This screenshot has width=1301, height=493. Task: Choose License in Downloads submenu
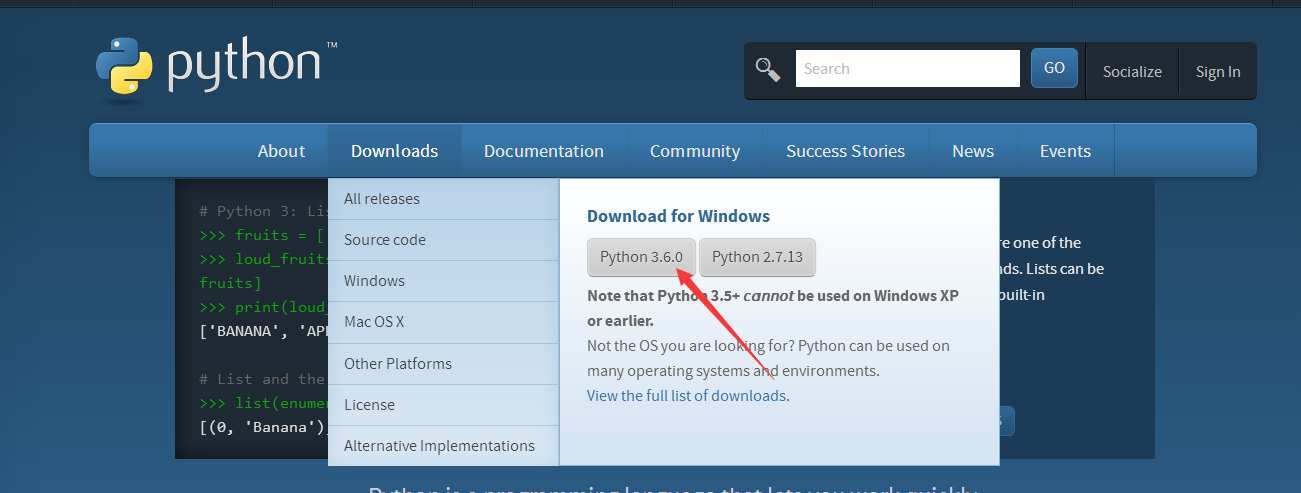[x=443, y=405]
